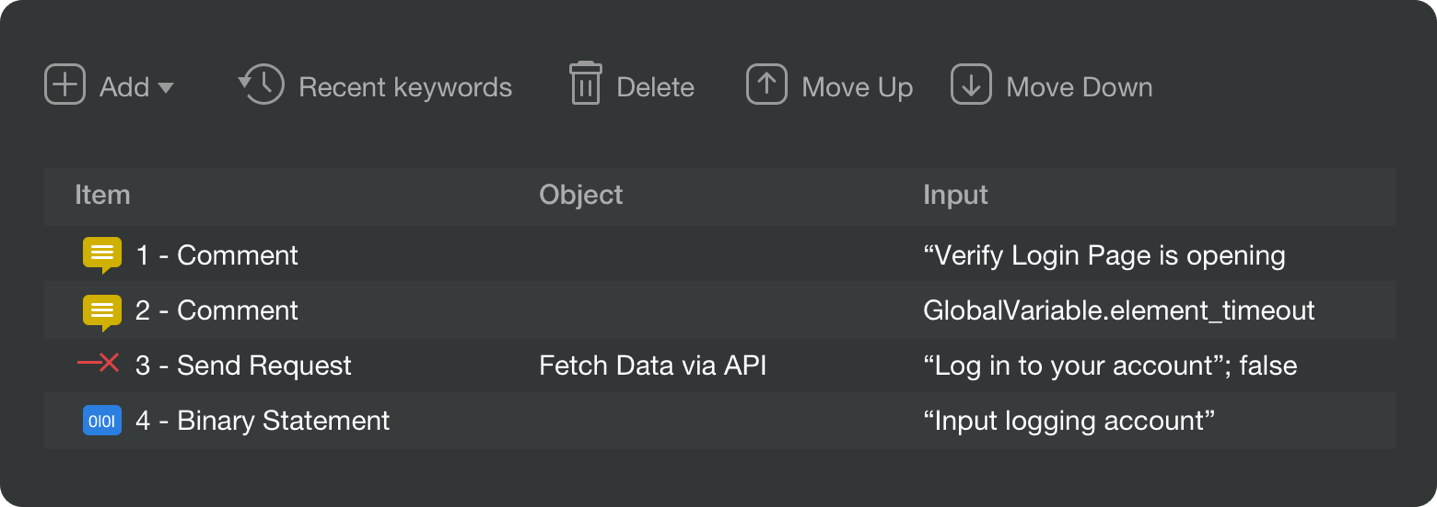Image resolution: width=1437 pixels, height=507 pixels.
Task: Edit the GlobalVariable.element_timeout input cell
Action: (1119, 311)
